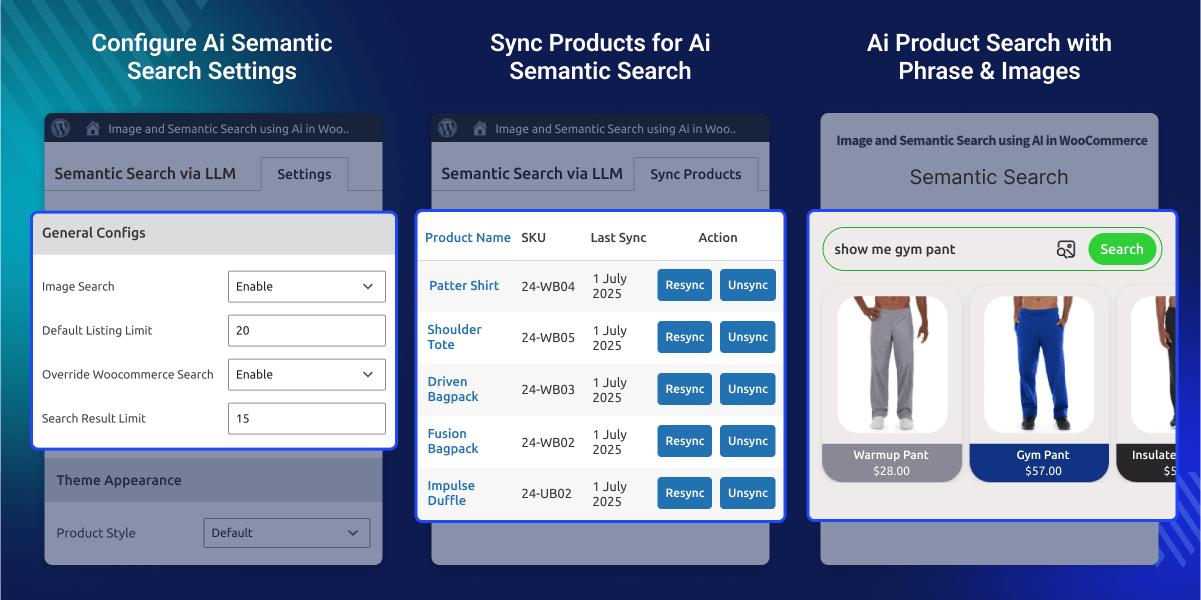Image resolution: width=1201 pixels, height=600 pixels.
Task: Click the Driven Bagpack product link
Action: tap(455, 388)
